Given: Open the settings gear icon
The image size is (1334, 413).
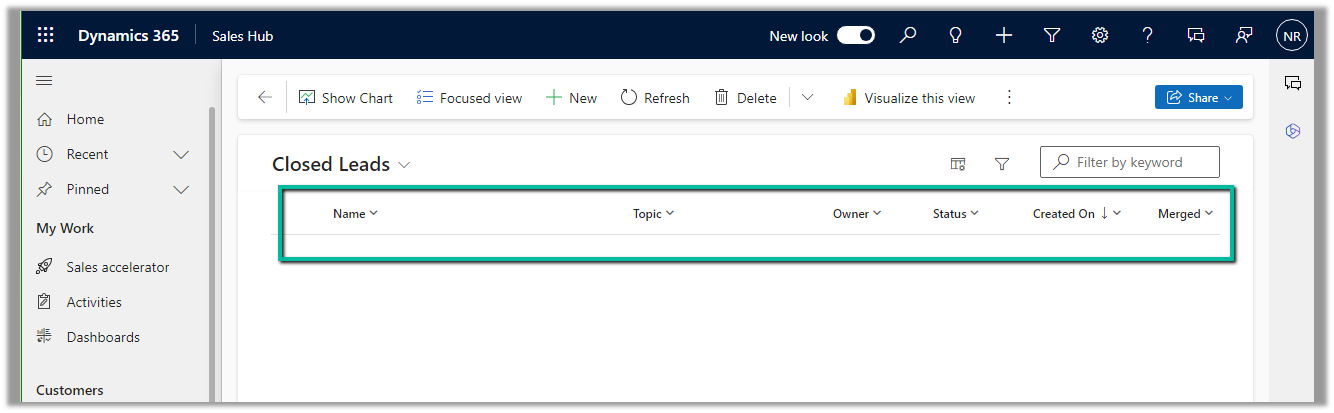Looking at the screenshot, I should point(1100,35).
